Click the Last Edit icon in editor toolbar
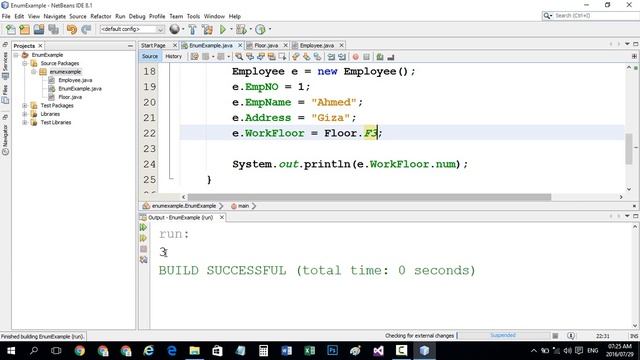This screenshot has height=360, width=640. (x=194, y=57)
